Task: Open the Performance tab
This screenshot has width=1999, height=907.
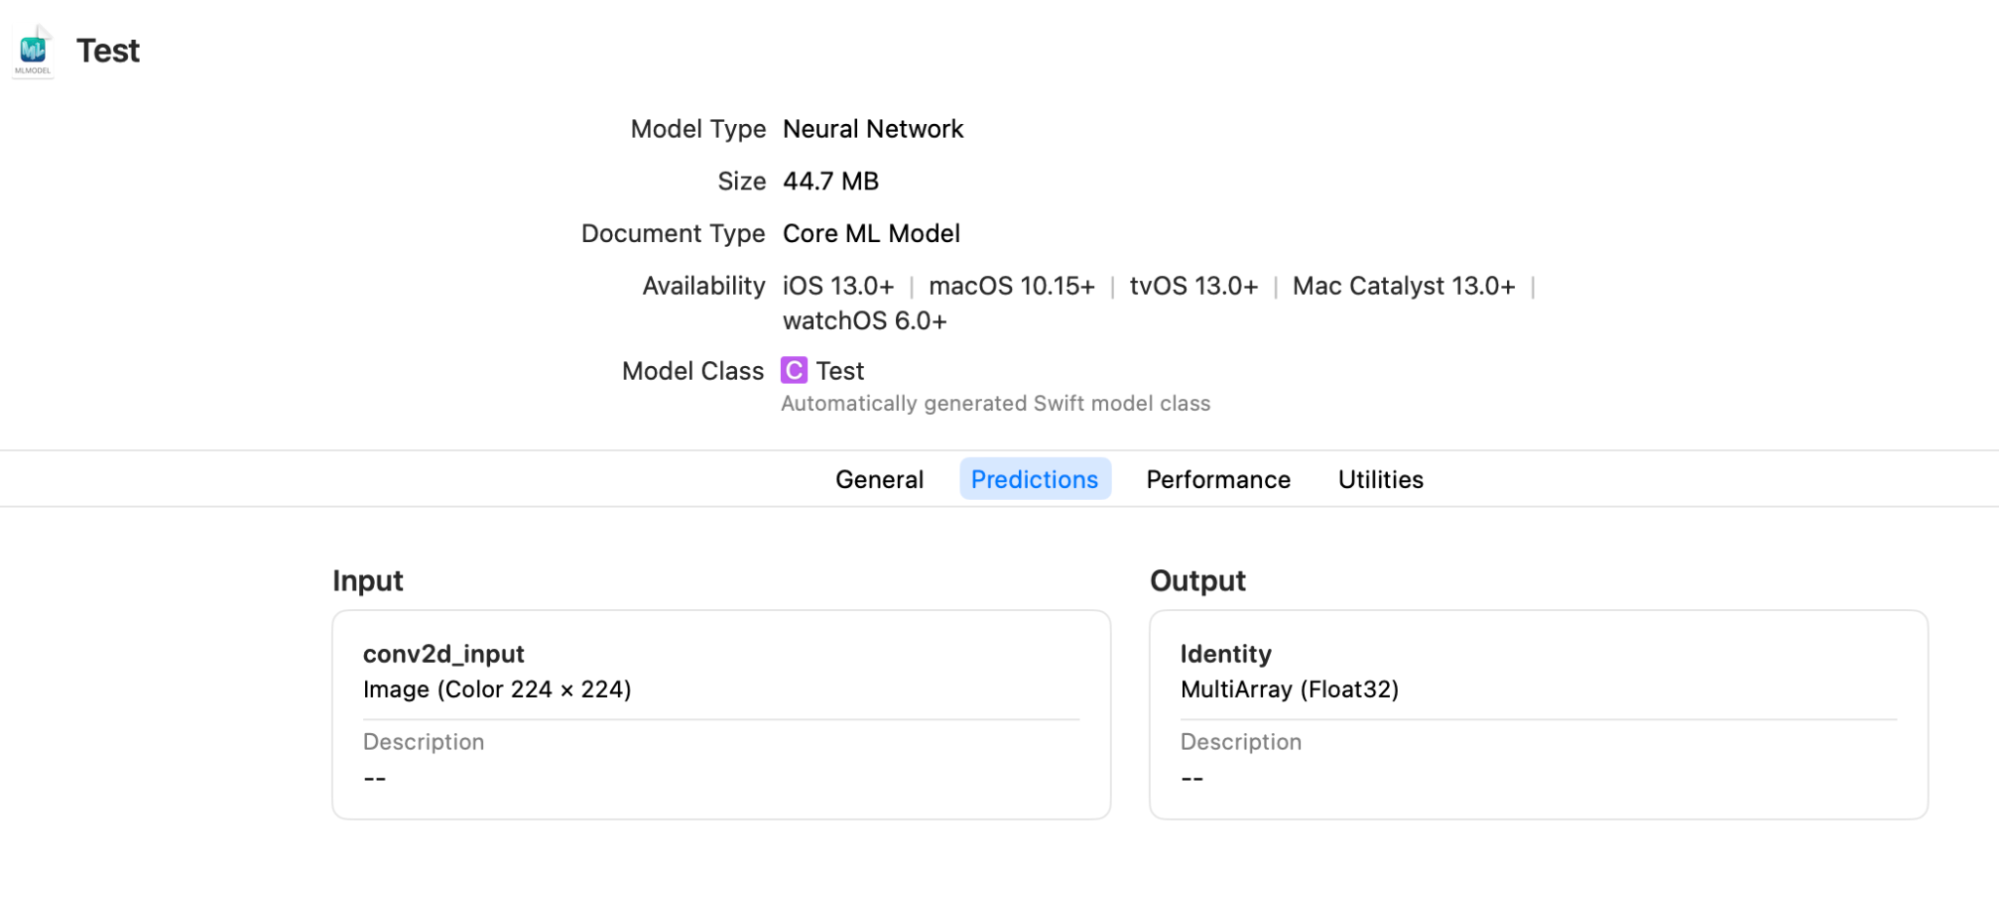Action: [x=1218, y=480]
